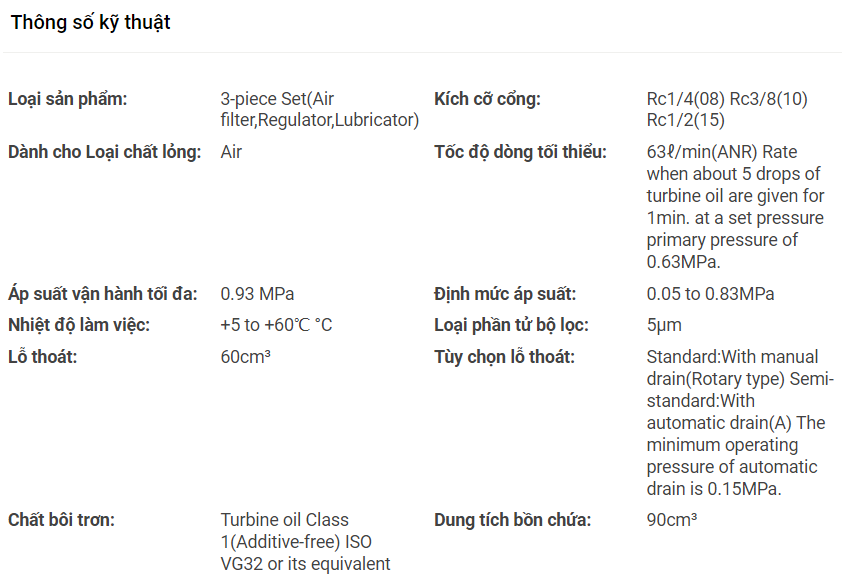Click the "5μm" filter value
Screen dimensions: 842x578
point(664,325)
